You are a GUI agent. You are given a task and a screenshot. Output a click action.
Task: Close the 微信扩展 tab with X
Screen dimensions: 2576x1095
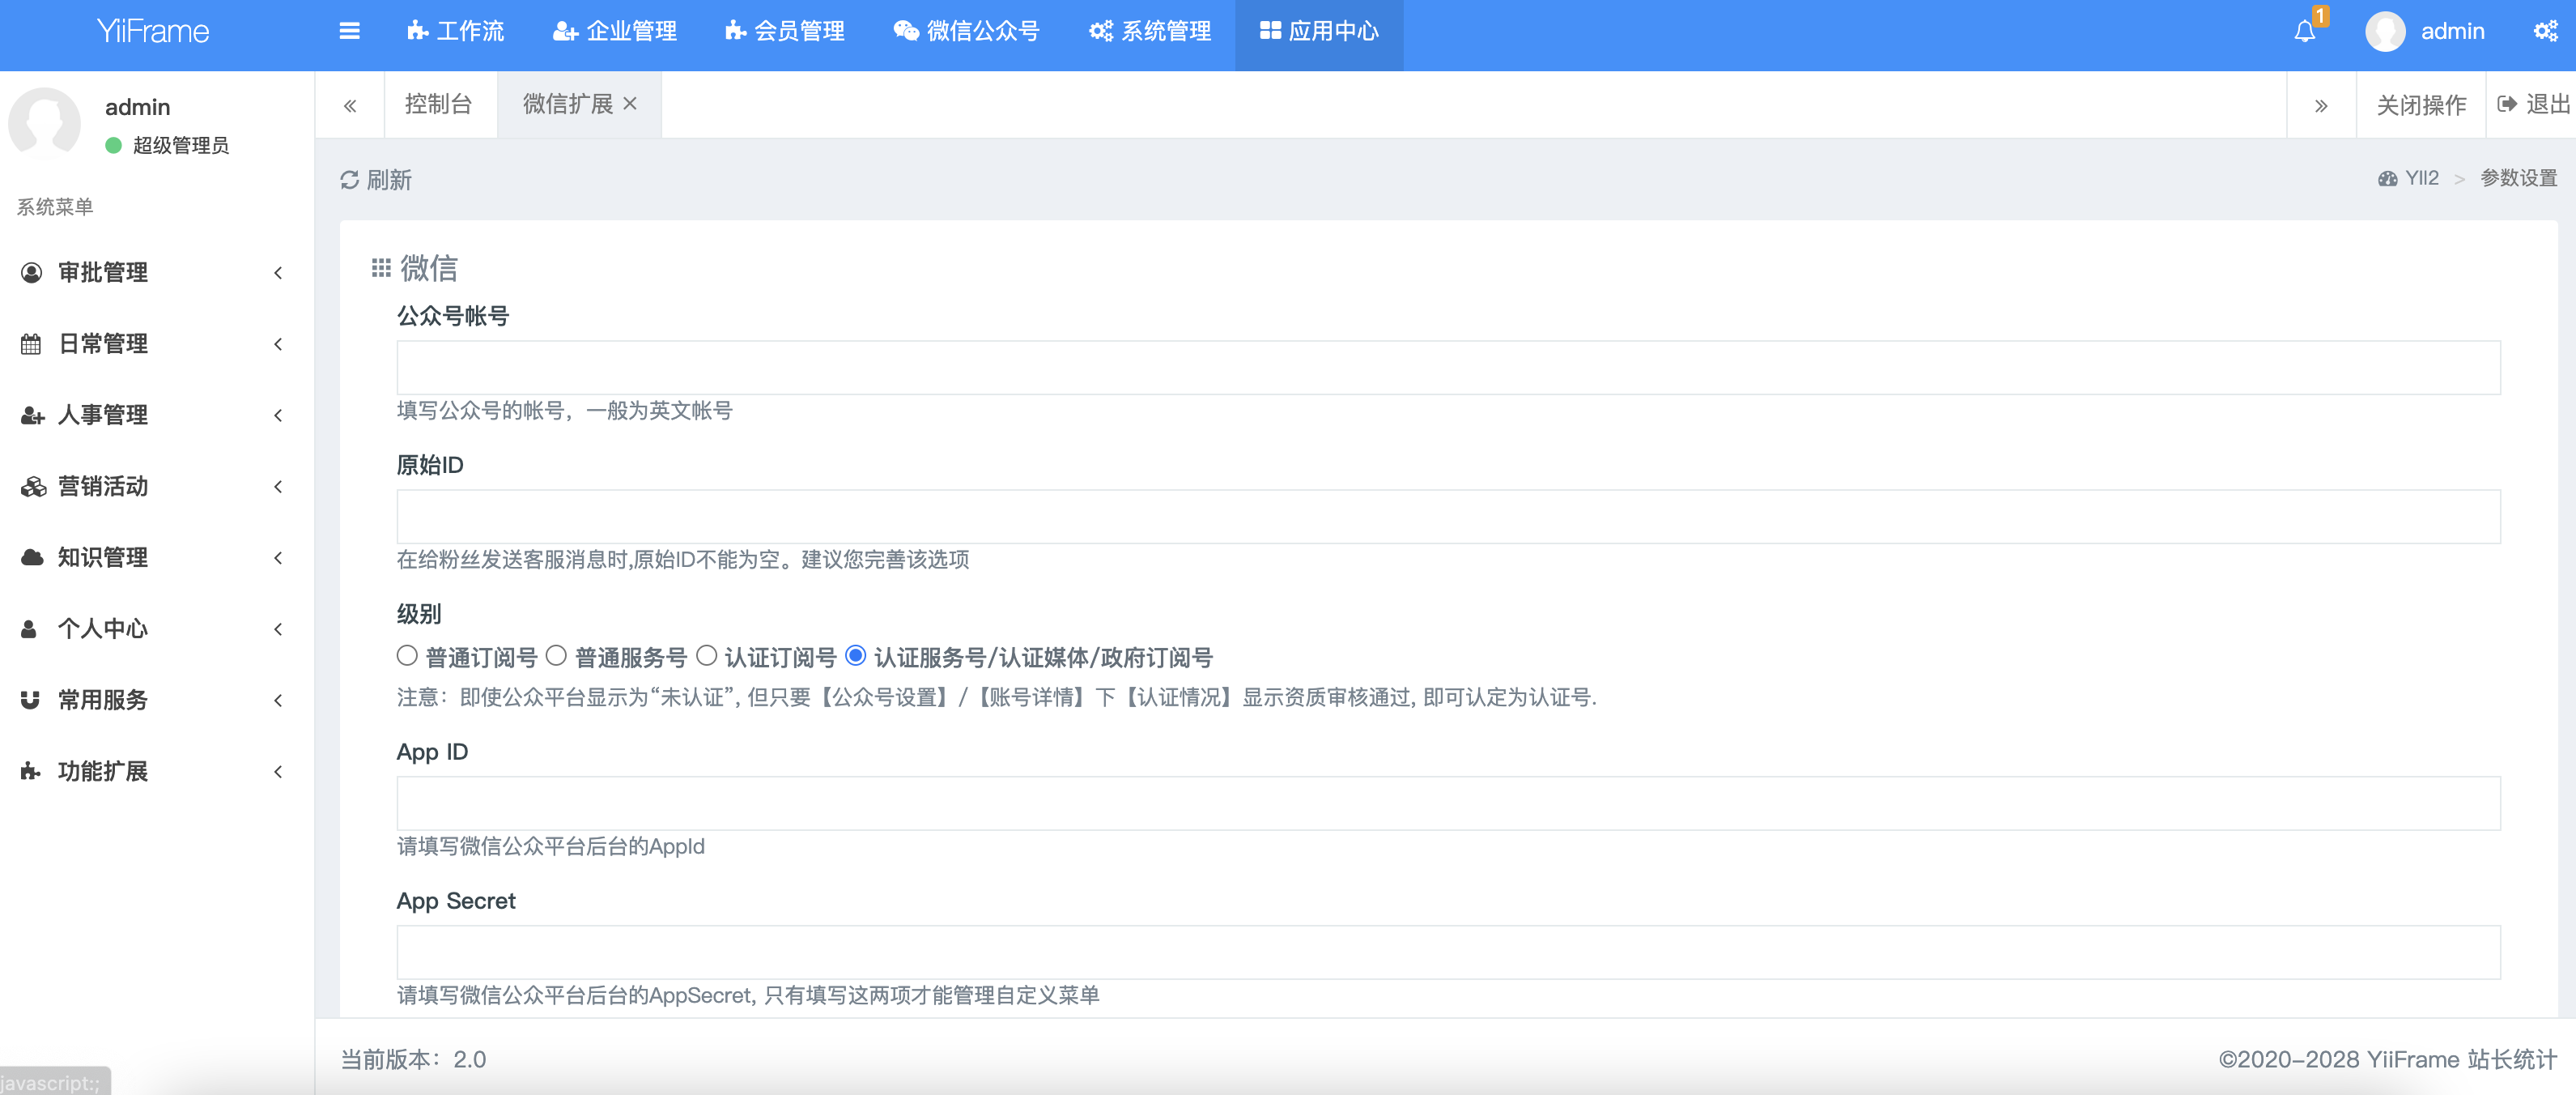[630, 103]
